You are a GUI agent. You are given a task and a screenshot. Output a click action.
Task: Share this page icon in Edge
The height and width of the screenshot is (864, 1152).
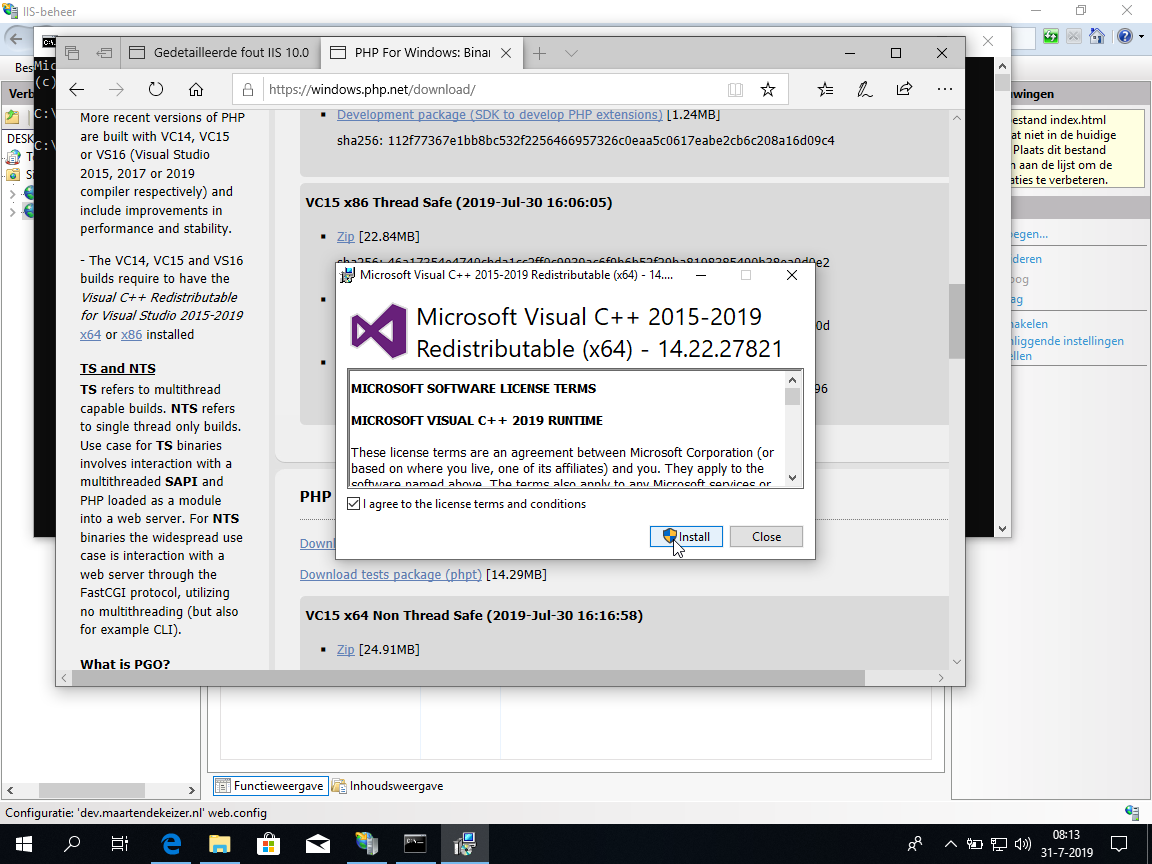(x=904, y=90)
